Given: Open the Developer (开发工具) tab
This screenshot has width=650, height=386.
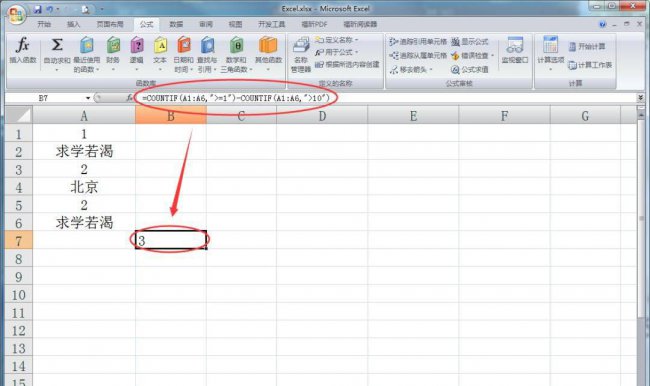Looking at the screenshot, I should pyautogui.click(x=272, y=24).
